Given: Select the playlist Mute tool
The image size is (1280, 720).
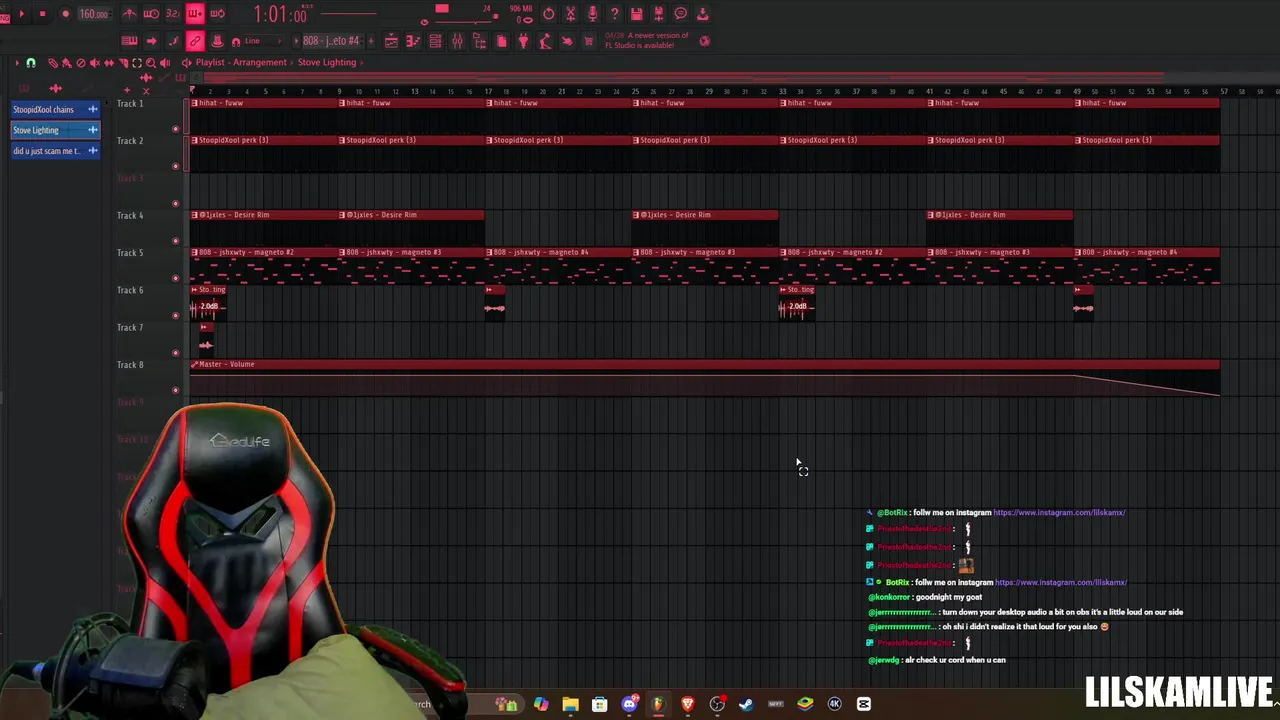Looking at the screenshot, I should coord(95,62).
